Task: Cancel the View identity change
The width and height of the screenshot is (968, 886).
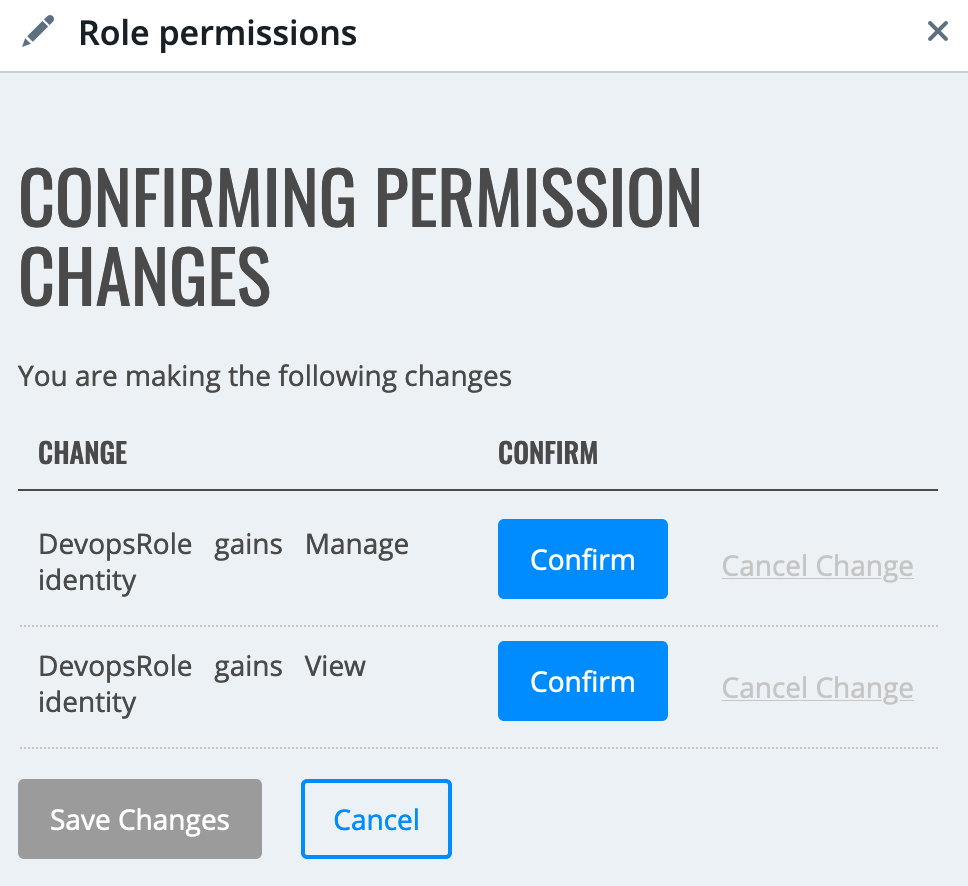Action: 817,688
